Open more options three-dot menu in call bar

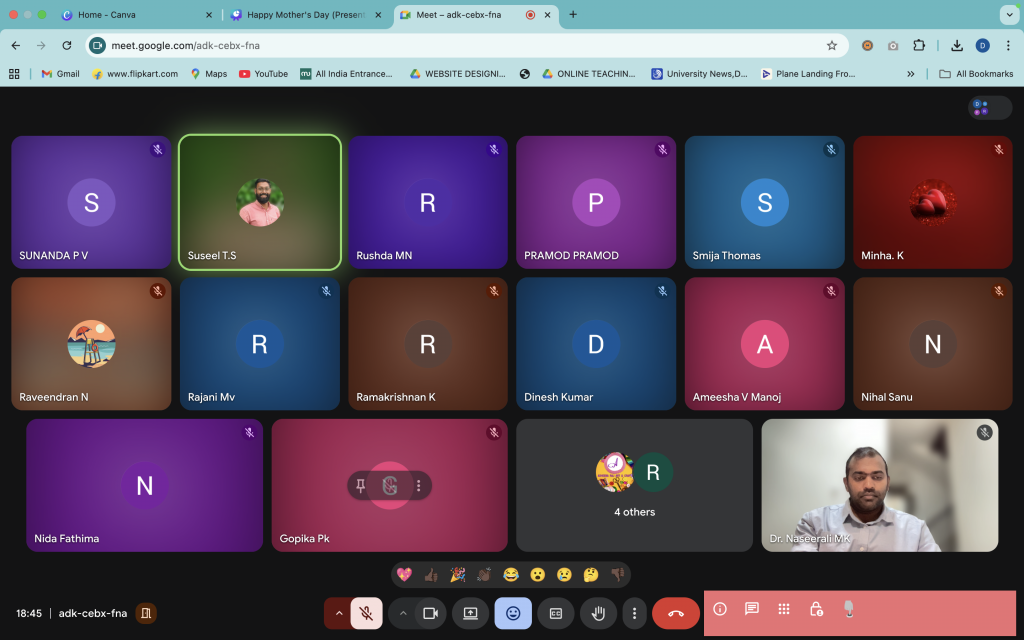click(x=634, y=613)
